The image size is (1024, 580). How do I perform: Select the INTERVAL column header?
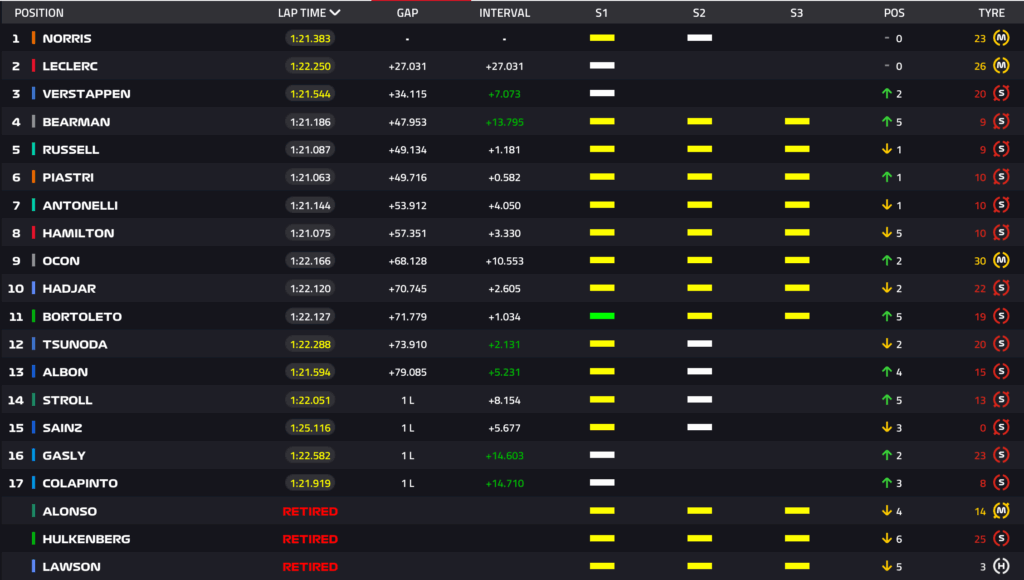click(505, 13)
